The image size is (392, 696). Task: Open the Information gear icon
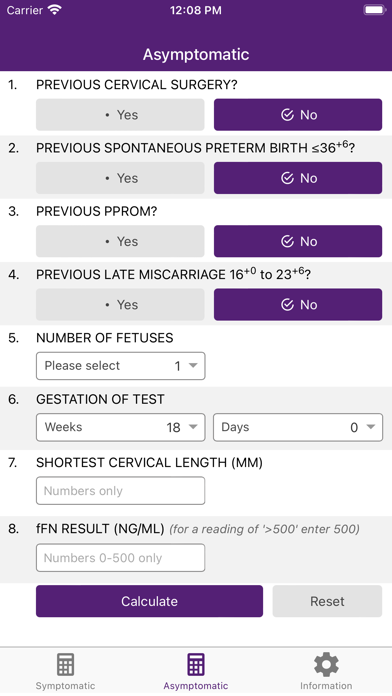[x=326, y=664]
